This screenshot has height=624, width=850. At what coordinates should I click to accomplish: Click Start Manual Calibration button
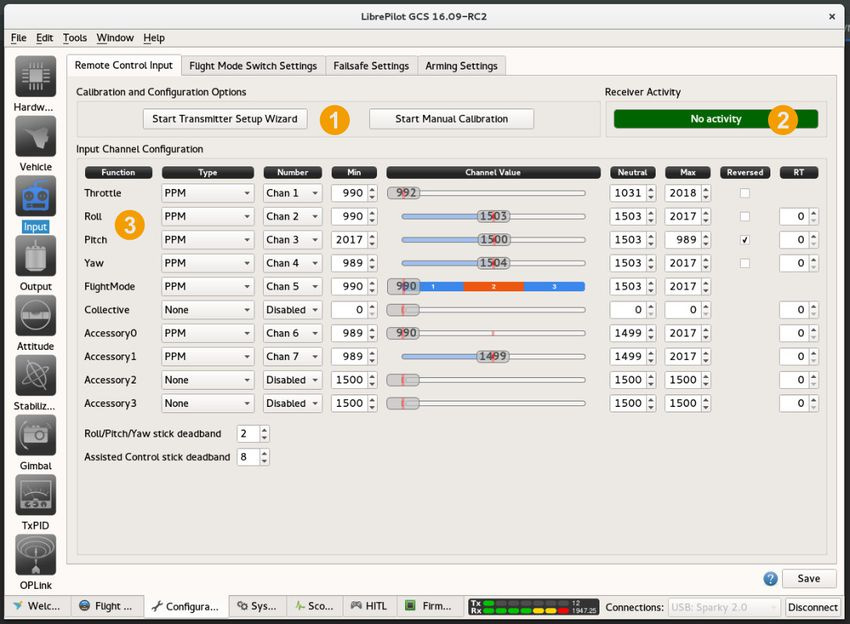(x=452, y=119)
